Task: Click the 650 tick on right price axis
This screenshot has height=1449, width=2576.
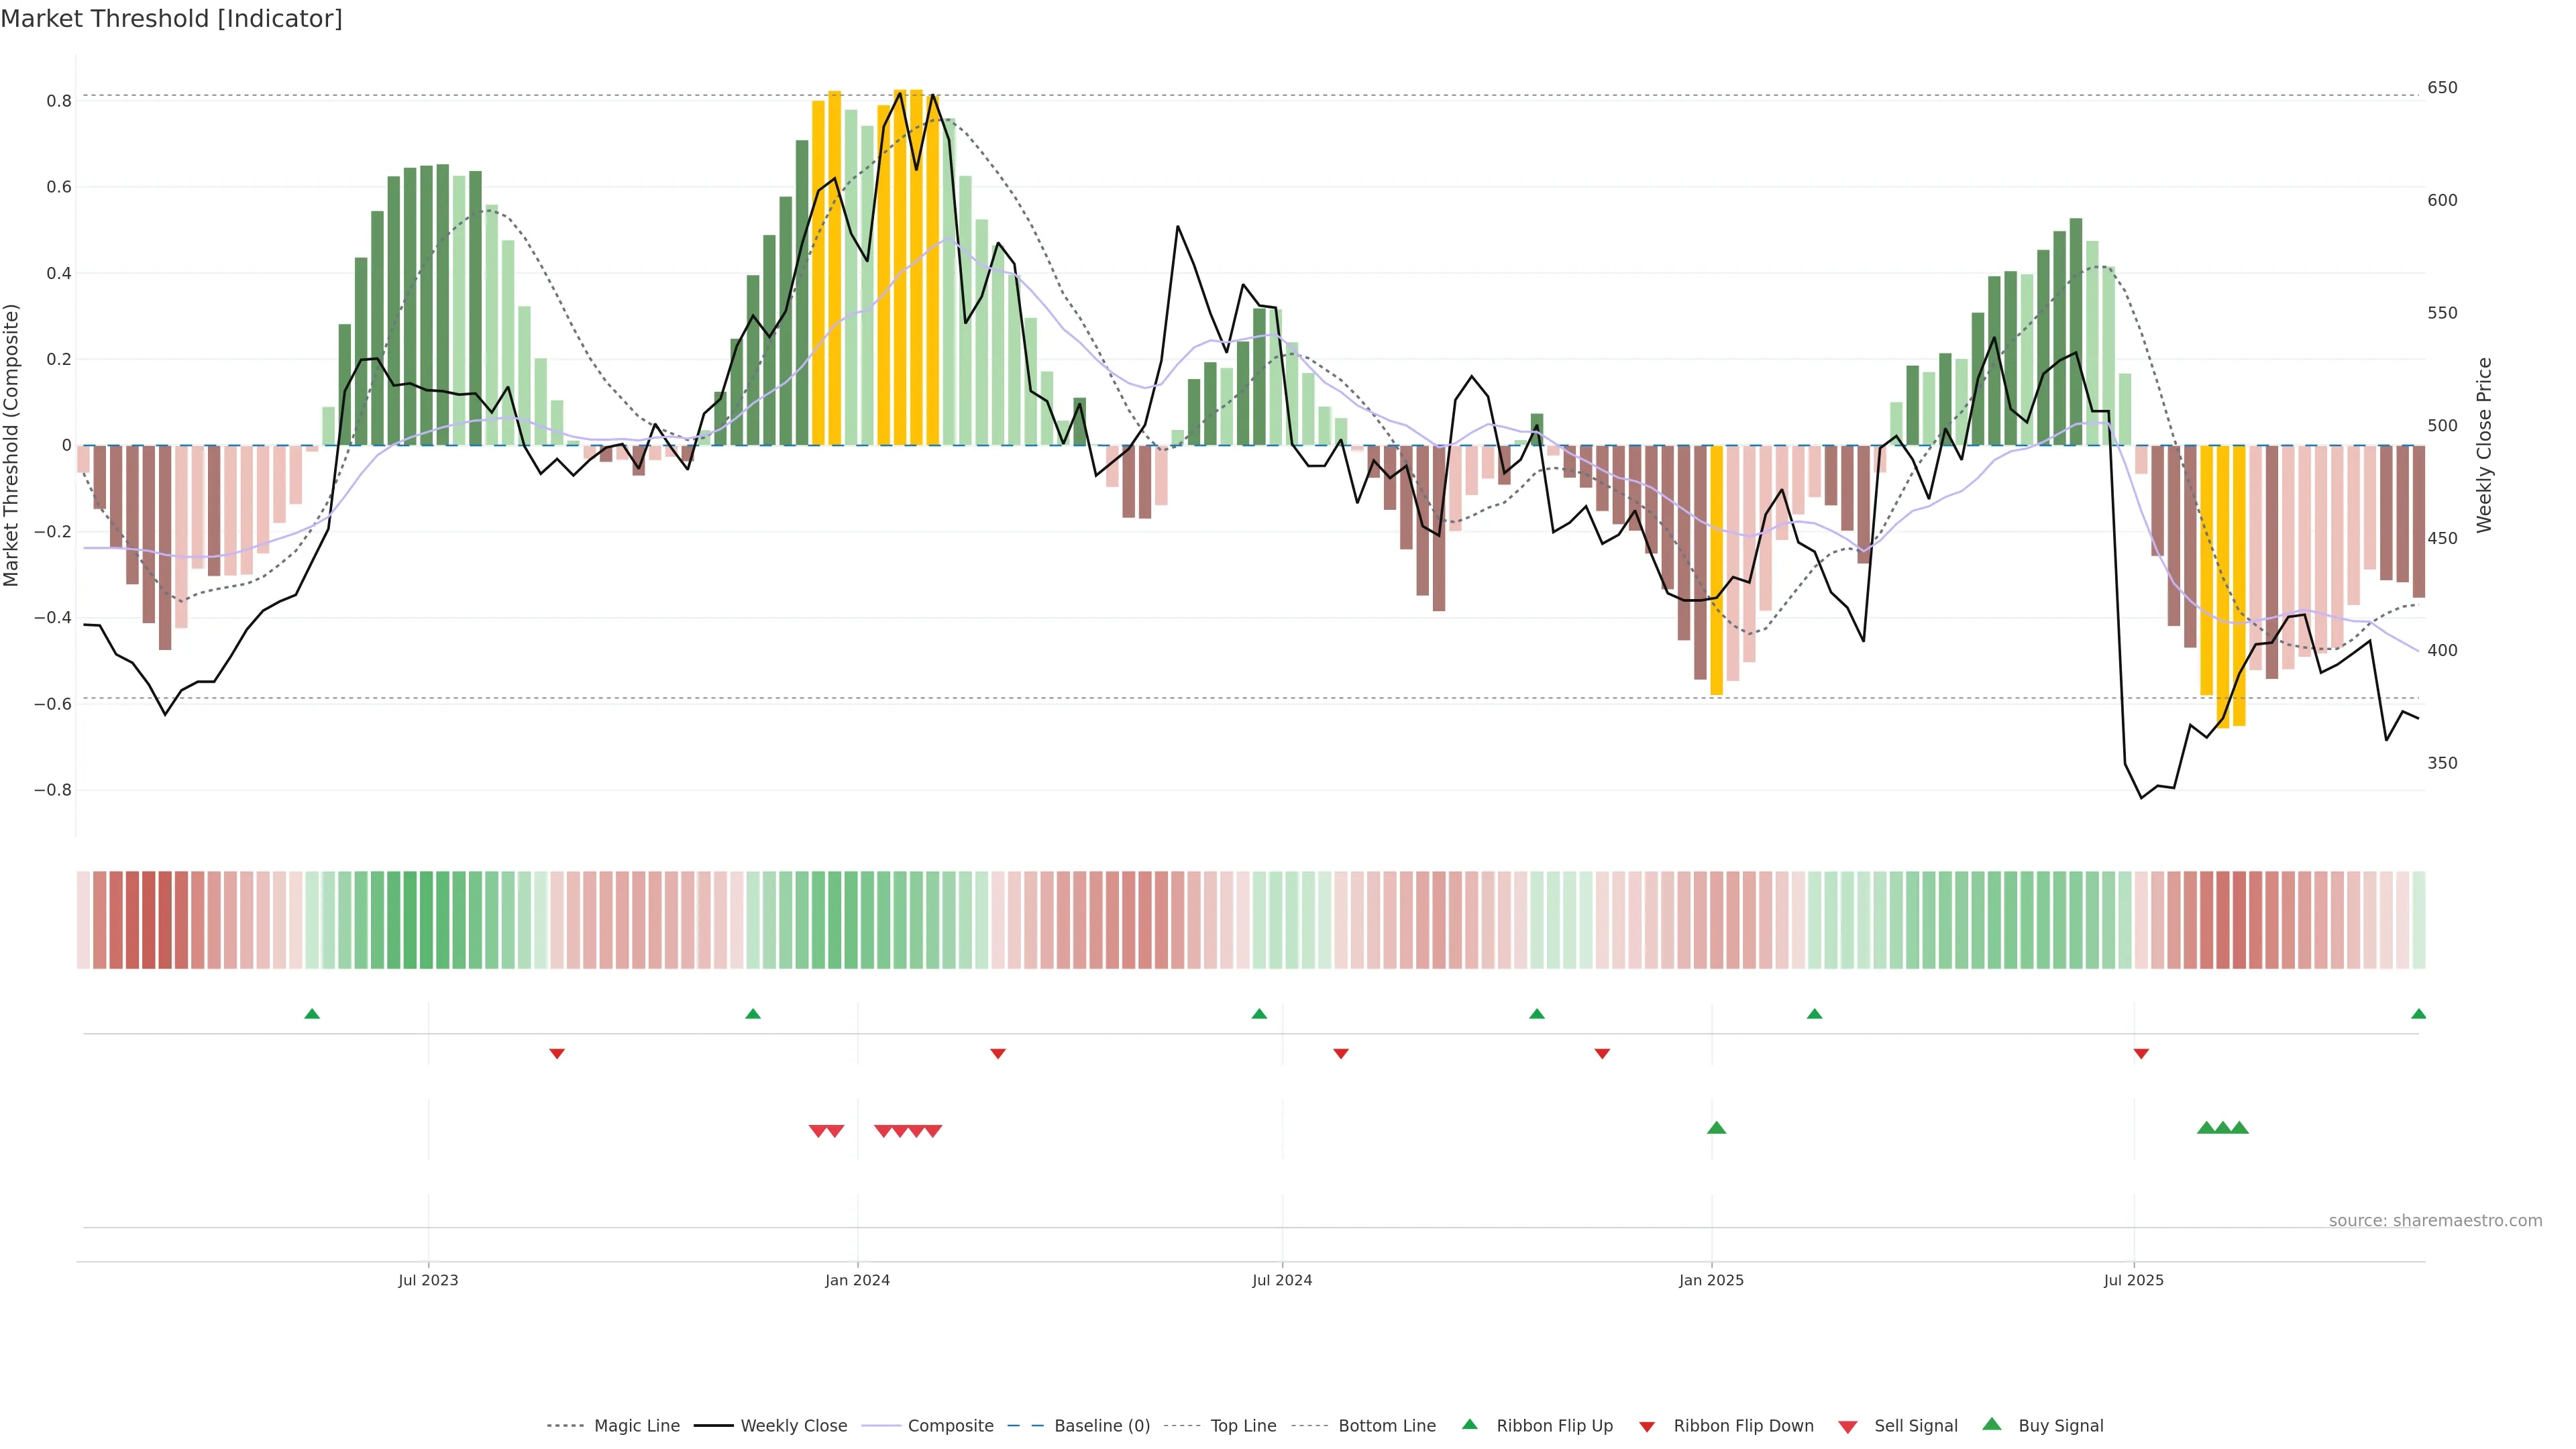Action: coord(2442,88)
